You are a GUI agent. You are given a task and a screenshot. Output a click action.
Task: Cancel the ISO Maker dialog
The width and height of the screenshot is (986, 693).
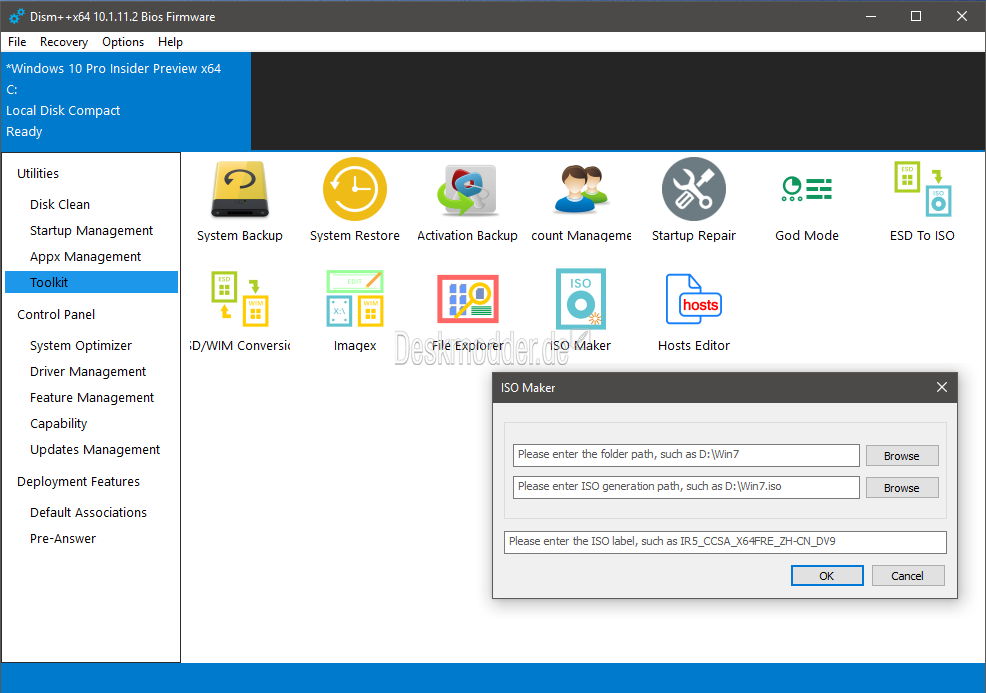coord(907,576)
